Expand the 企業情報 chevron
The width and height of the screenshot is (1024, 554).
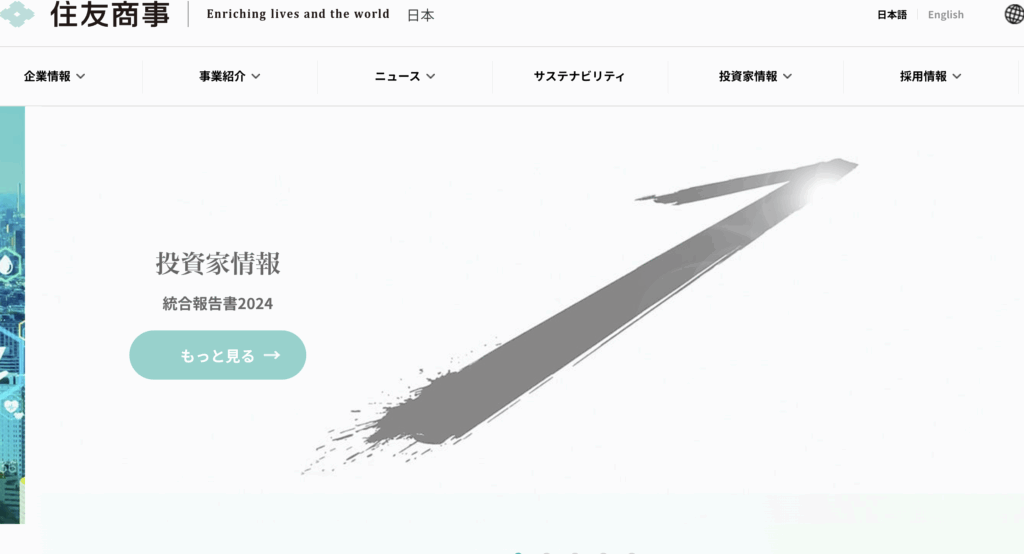80,76
